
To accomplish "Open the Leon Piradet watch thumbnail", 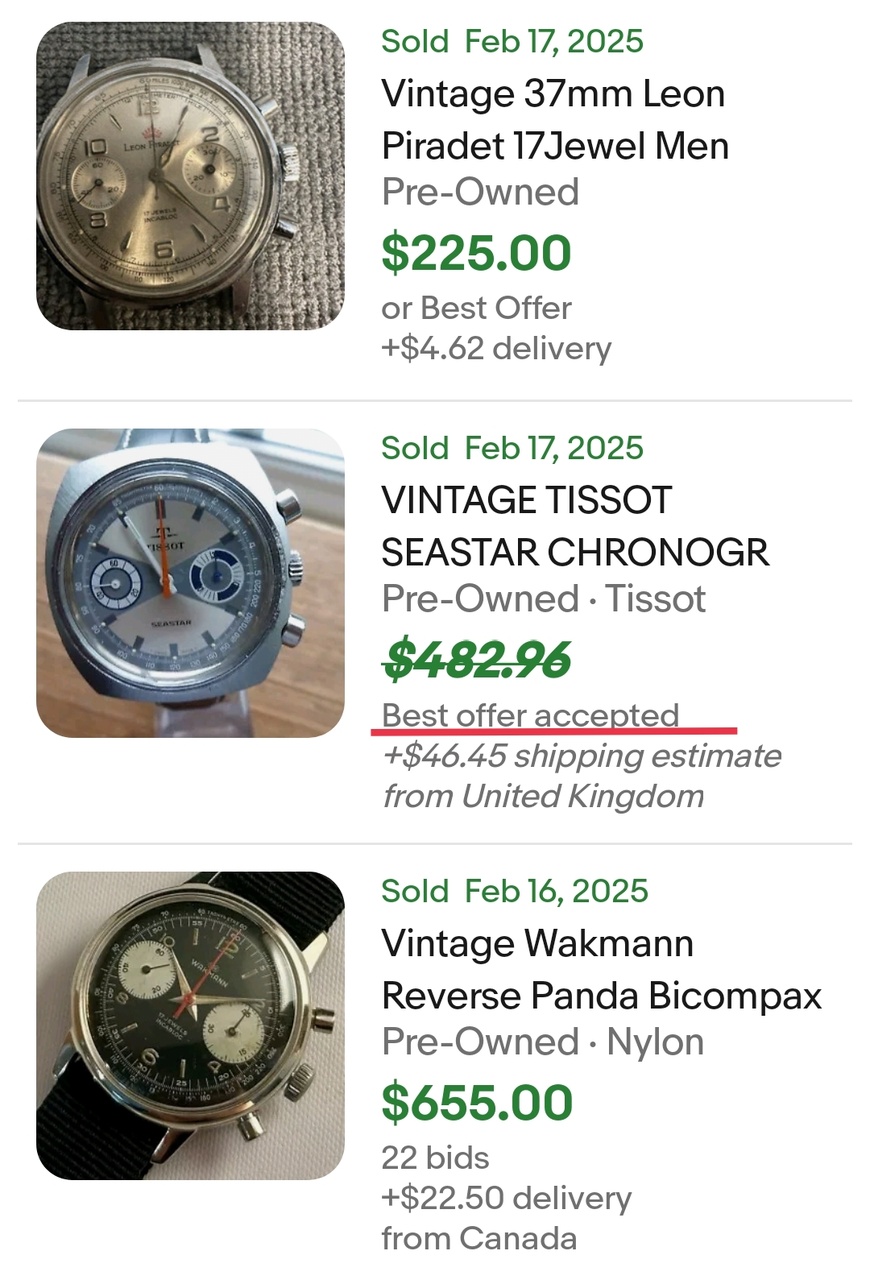I will (x=190, y=176).
